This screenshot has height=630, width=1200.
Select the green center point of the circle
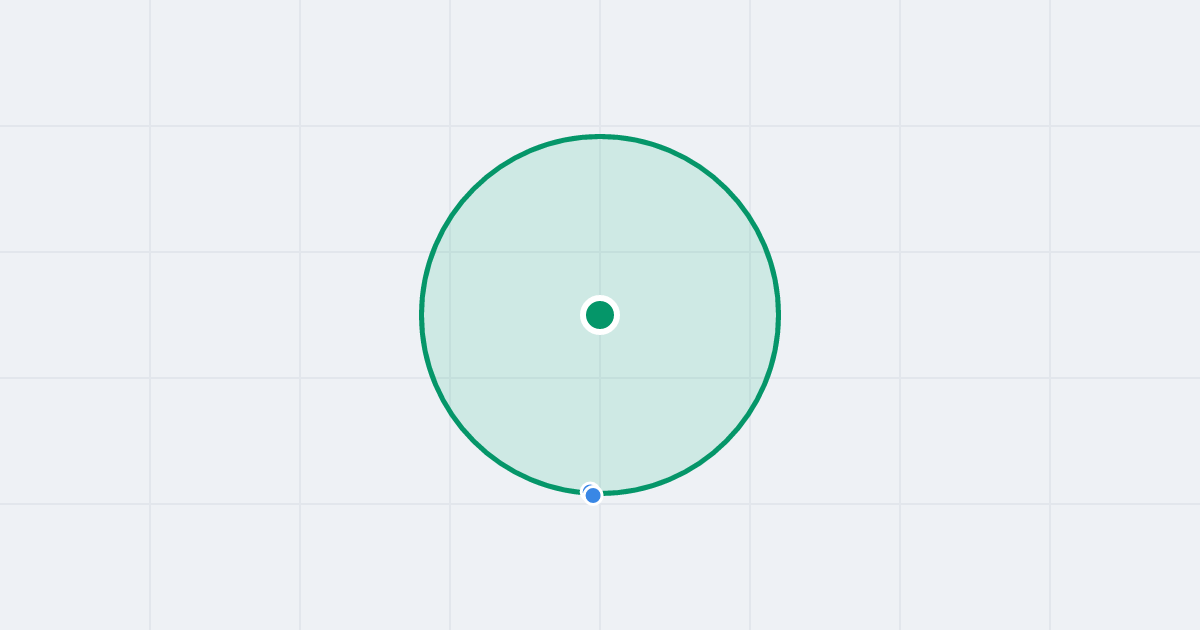[600, 315]
